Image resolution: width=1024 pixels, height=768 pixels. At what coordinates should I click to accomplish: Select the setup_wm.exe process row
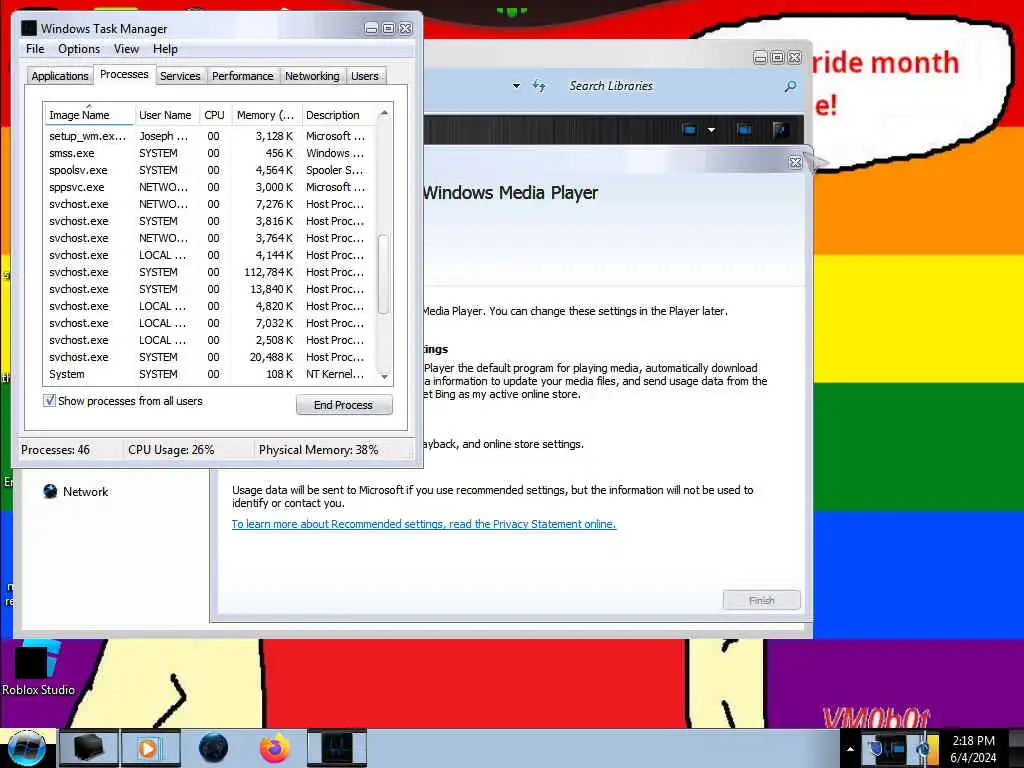[210, 136]
